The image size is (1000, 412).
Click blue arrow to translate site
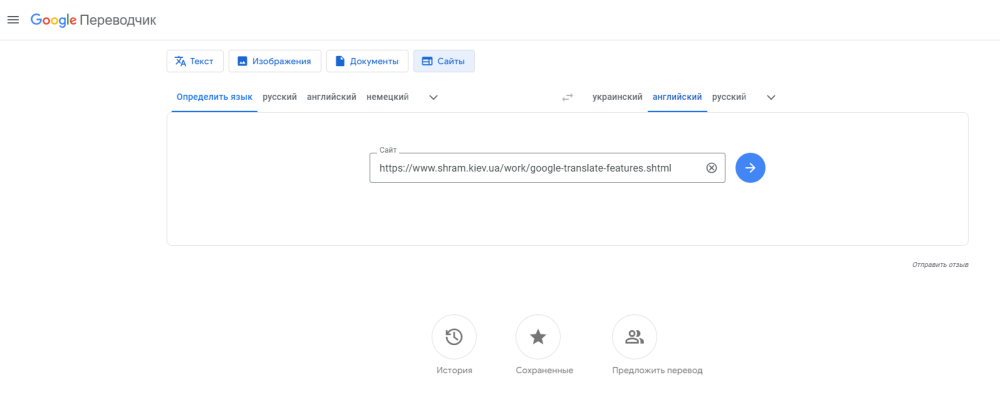click(751, 168)
